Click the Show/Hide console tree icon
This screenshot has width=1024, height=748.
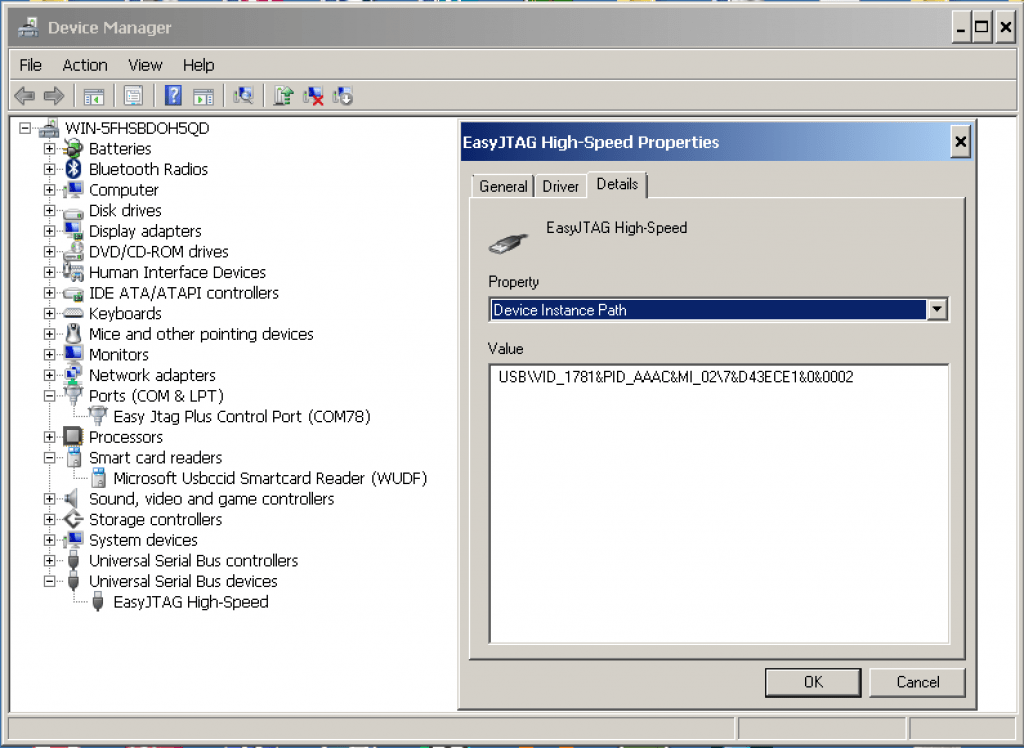point(93,95)
